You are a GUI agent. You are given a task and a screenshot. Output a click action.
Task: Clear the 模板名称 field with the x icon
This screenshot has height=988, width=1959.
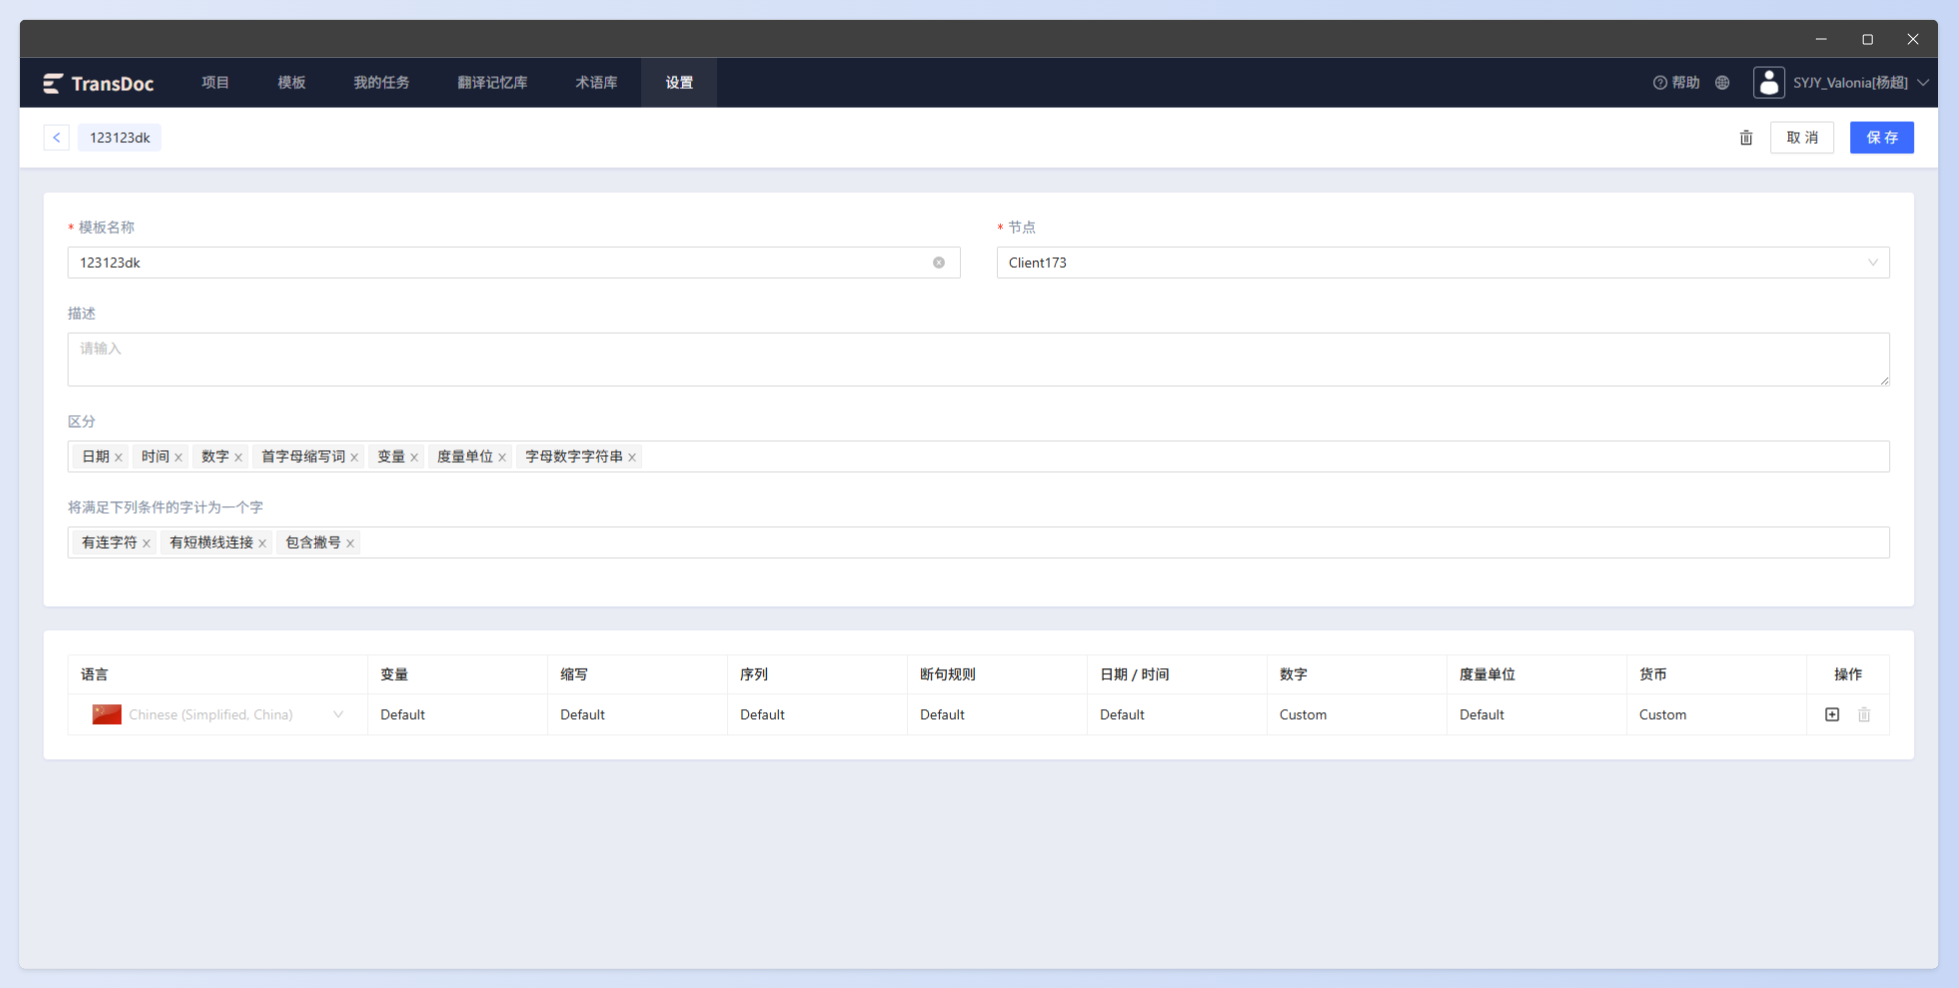click(939, 263)
